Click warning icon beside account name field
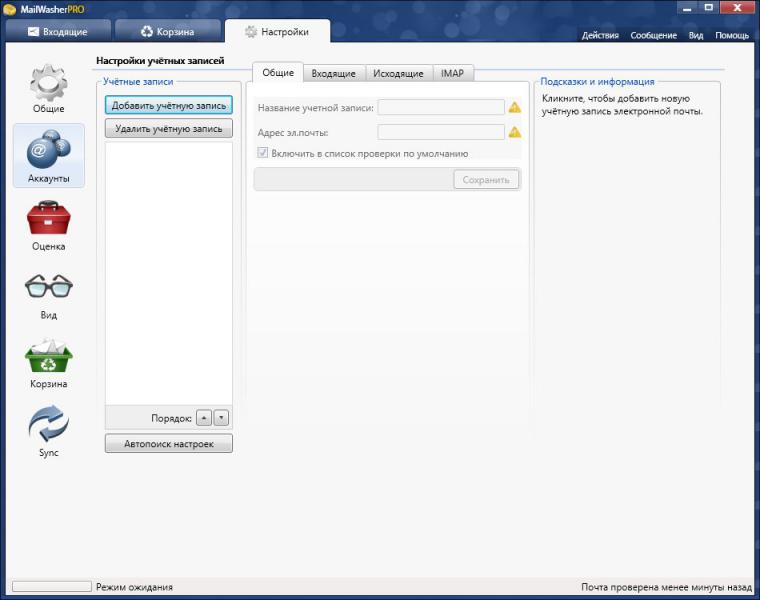The image size is (760, 600). click(515, 108)
